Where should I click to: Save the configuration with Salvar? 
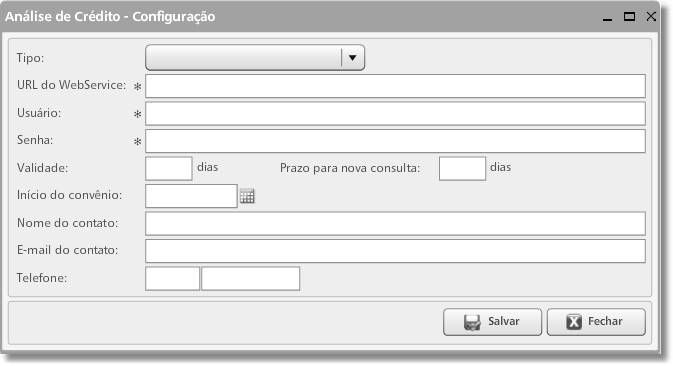pyautogui.click(x=492, y=322)
